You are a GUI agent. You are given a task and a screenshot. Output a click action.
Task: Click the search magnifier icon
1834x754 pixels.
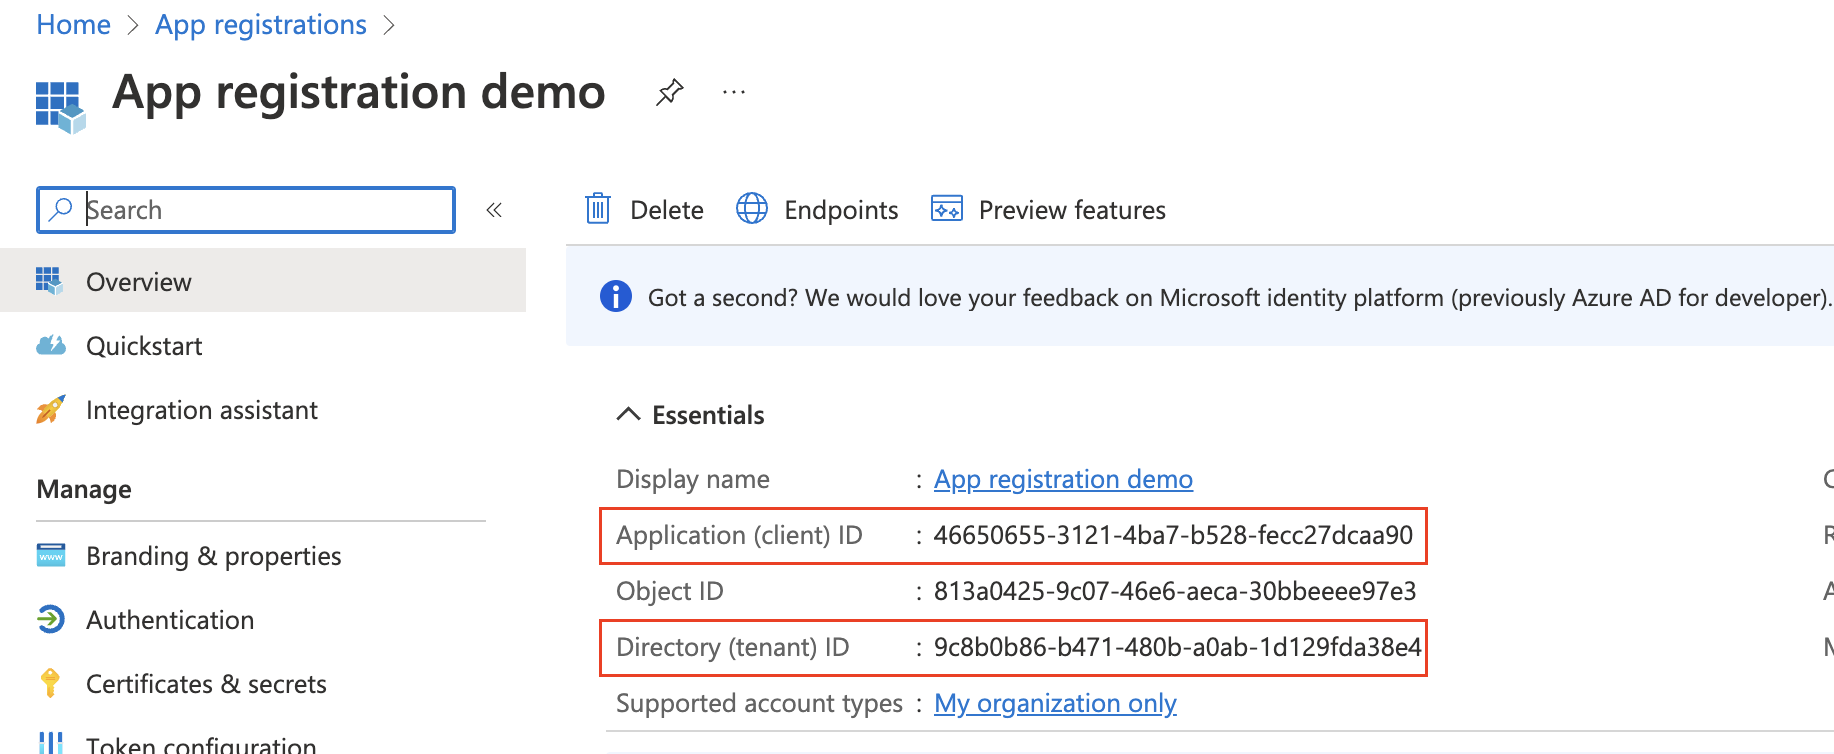point(61,209)
